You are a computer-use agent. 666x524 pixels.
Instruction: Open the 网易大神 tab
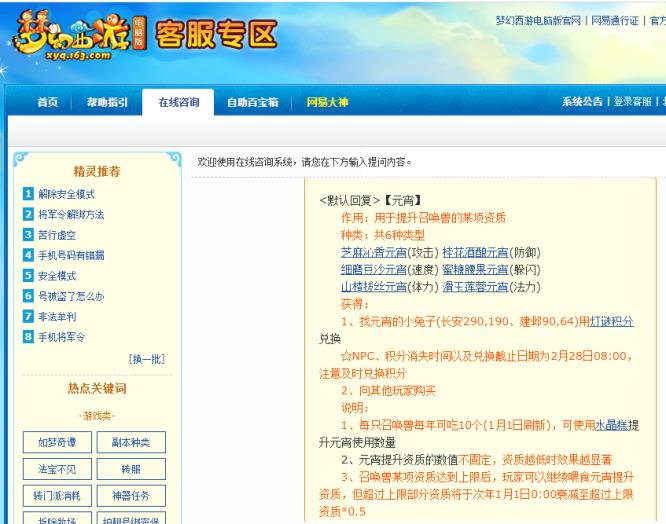[x=327, y=102]
